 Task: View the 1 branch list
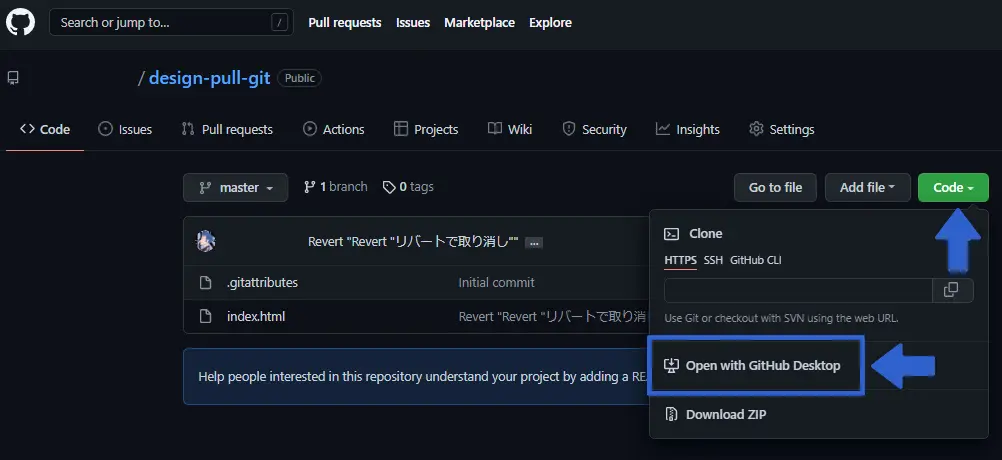tap(335, 187)
